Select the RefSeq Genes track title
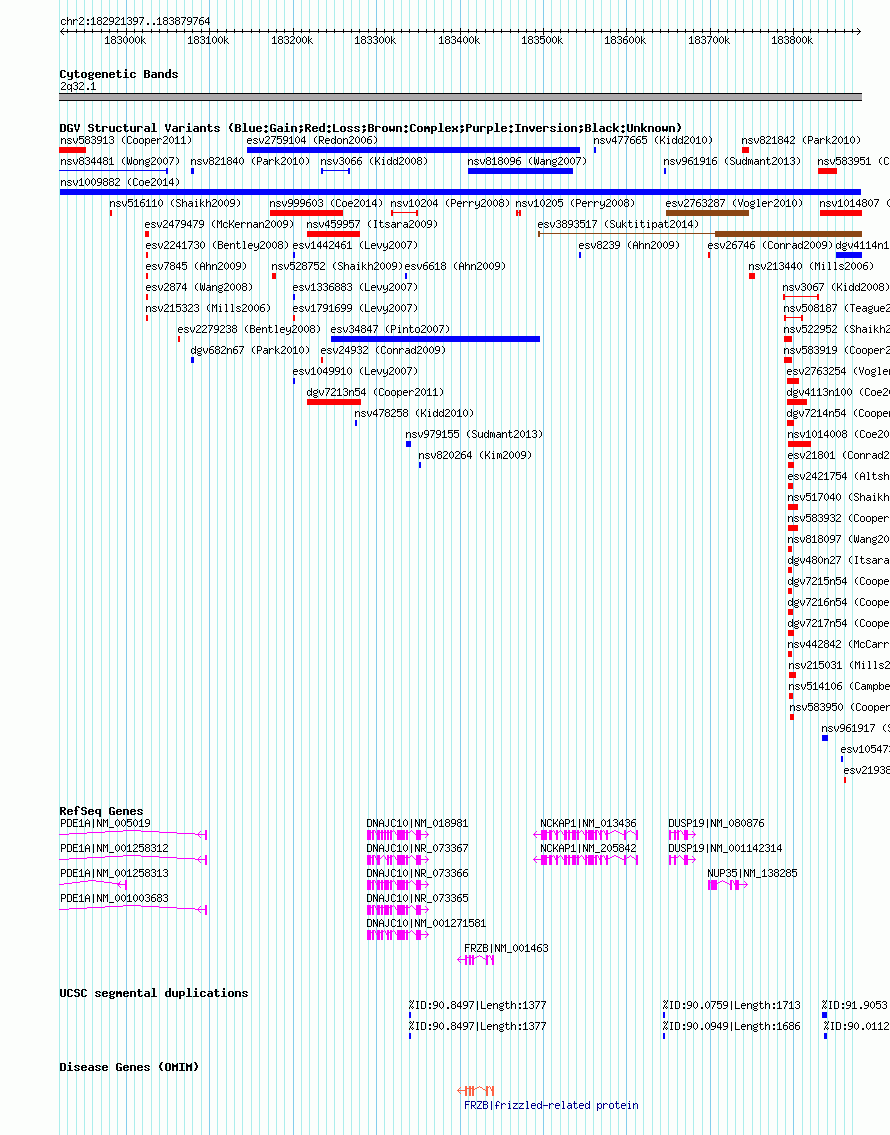This screenshot has height=1135, width=890. [x=101, y=811]
